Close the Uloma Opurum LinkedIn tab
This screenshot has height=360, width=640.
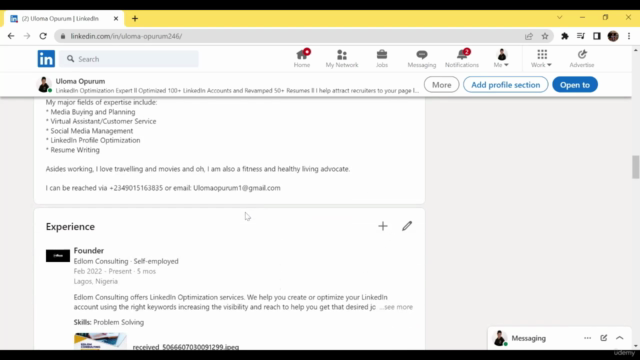tap(116, 18)
